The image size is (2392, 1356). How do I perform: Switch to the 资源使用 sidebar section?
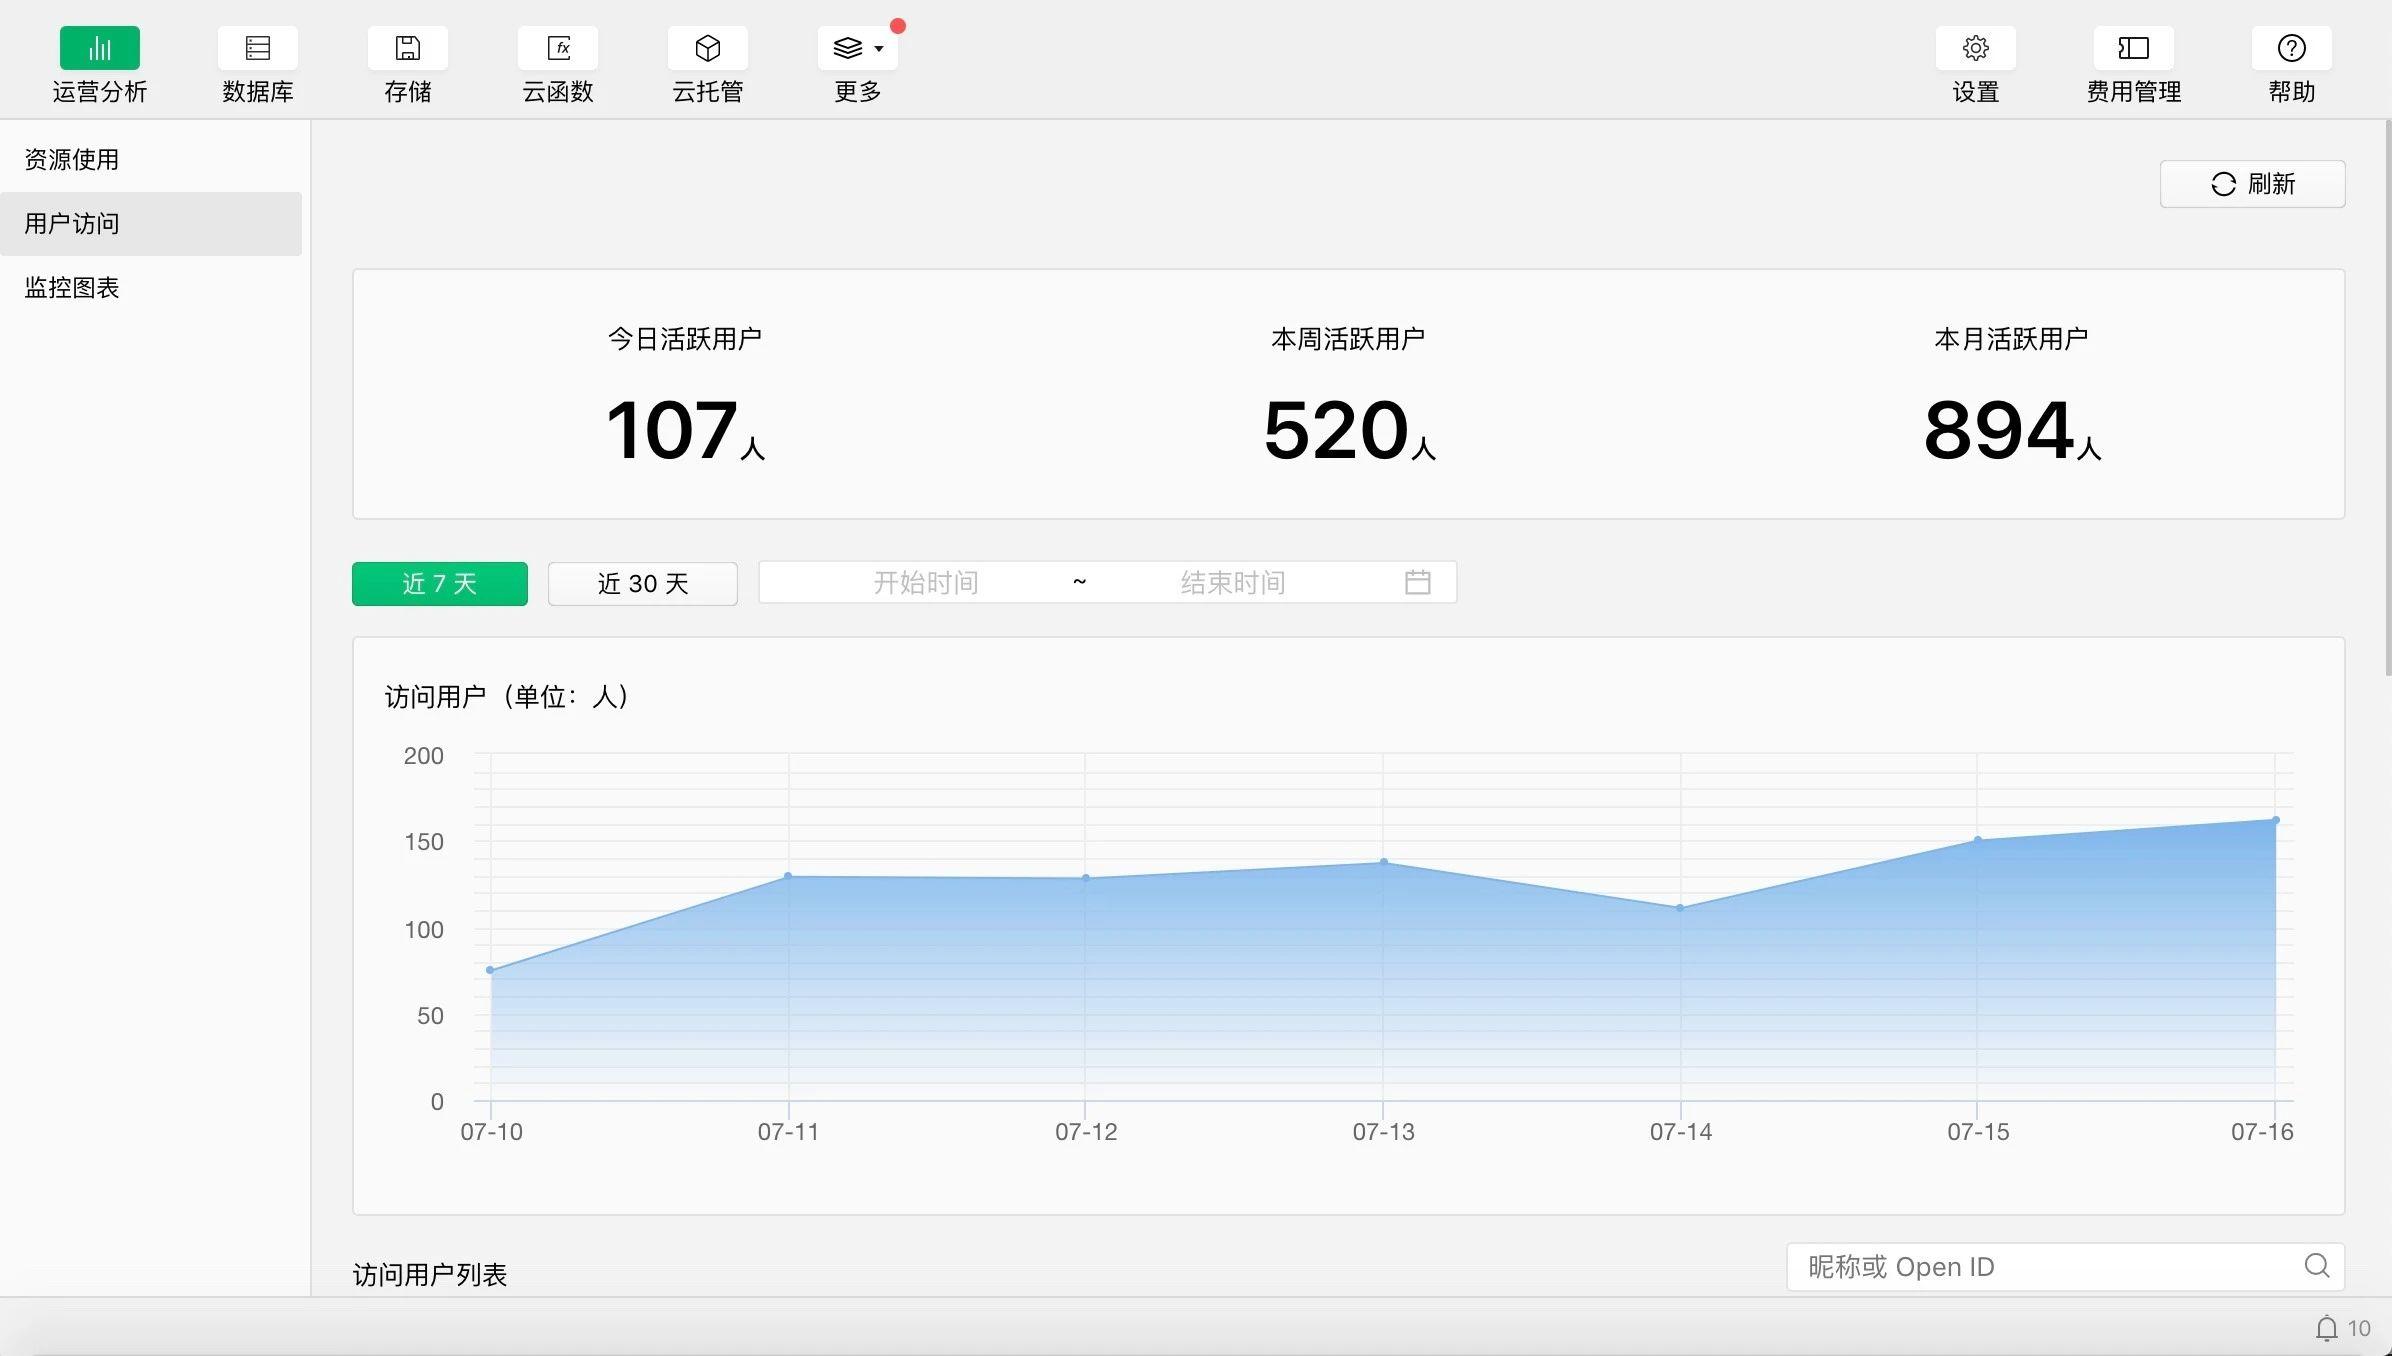tap(72, 158)
